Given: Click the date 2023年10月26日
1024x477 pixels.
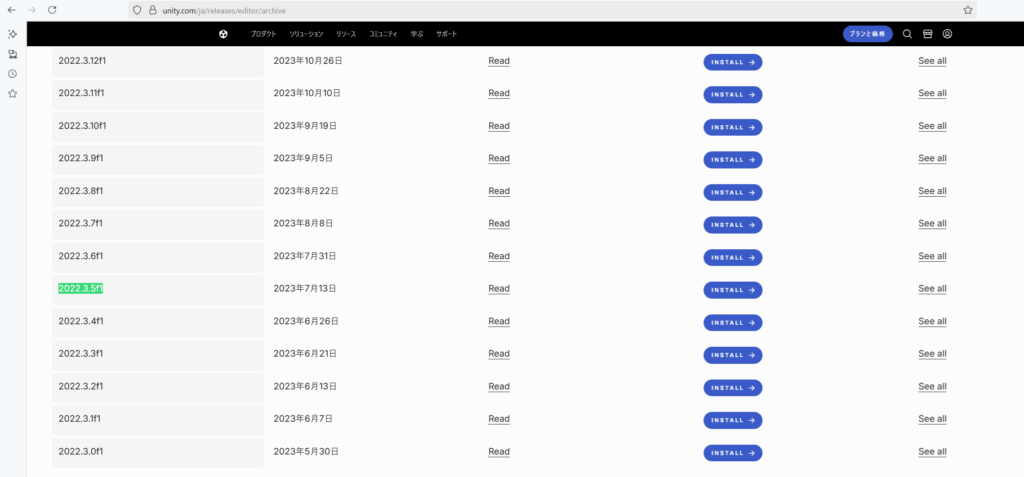Looking at the screenshot, I should coord(308,60).
